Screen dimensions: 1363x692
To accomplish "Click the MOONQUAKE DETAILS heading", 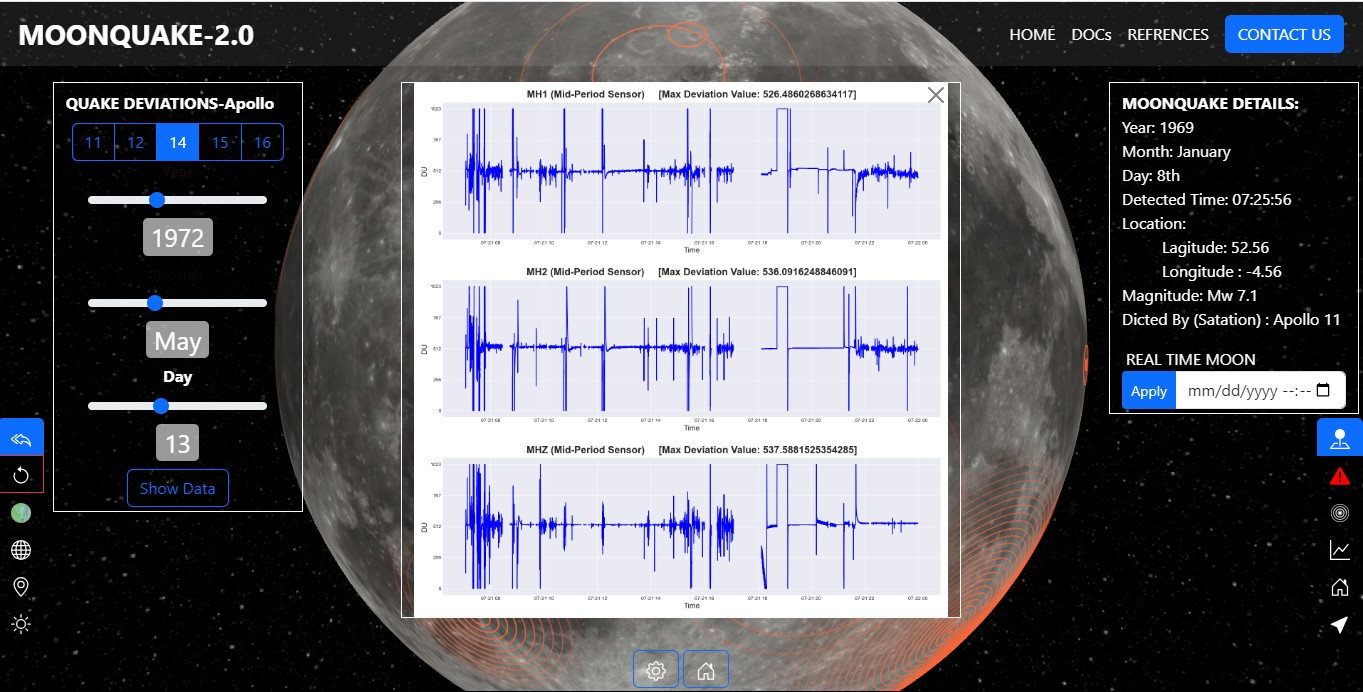I will point(1210,103).
